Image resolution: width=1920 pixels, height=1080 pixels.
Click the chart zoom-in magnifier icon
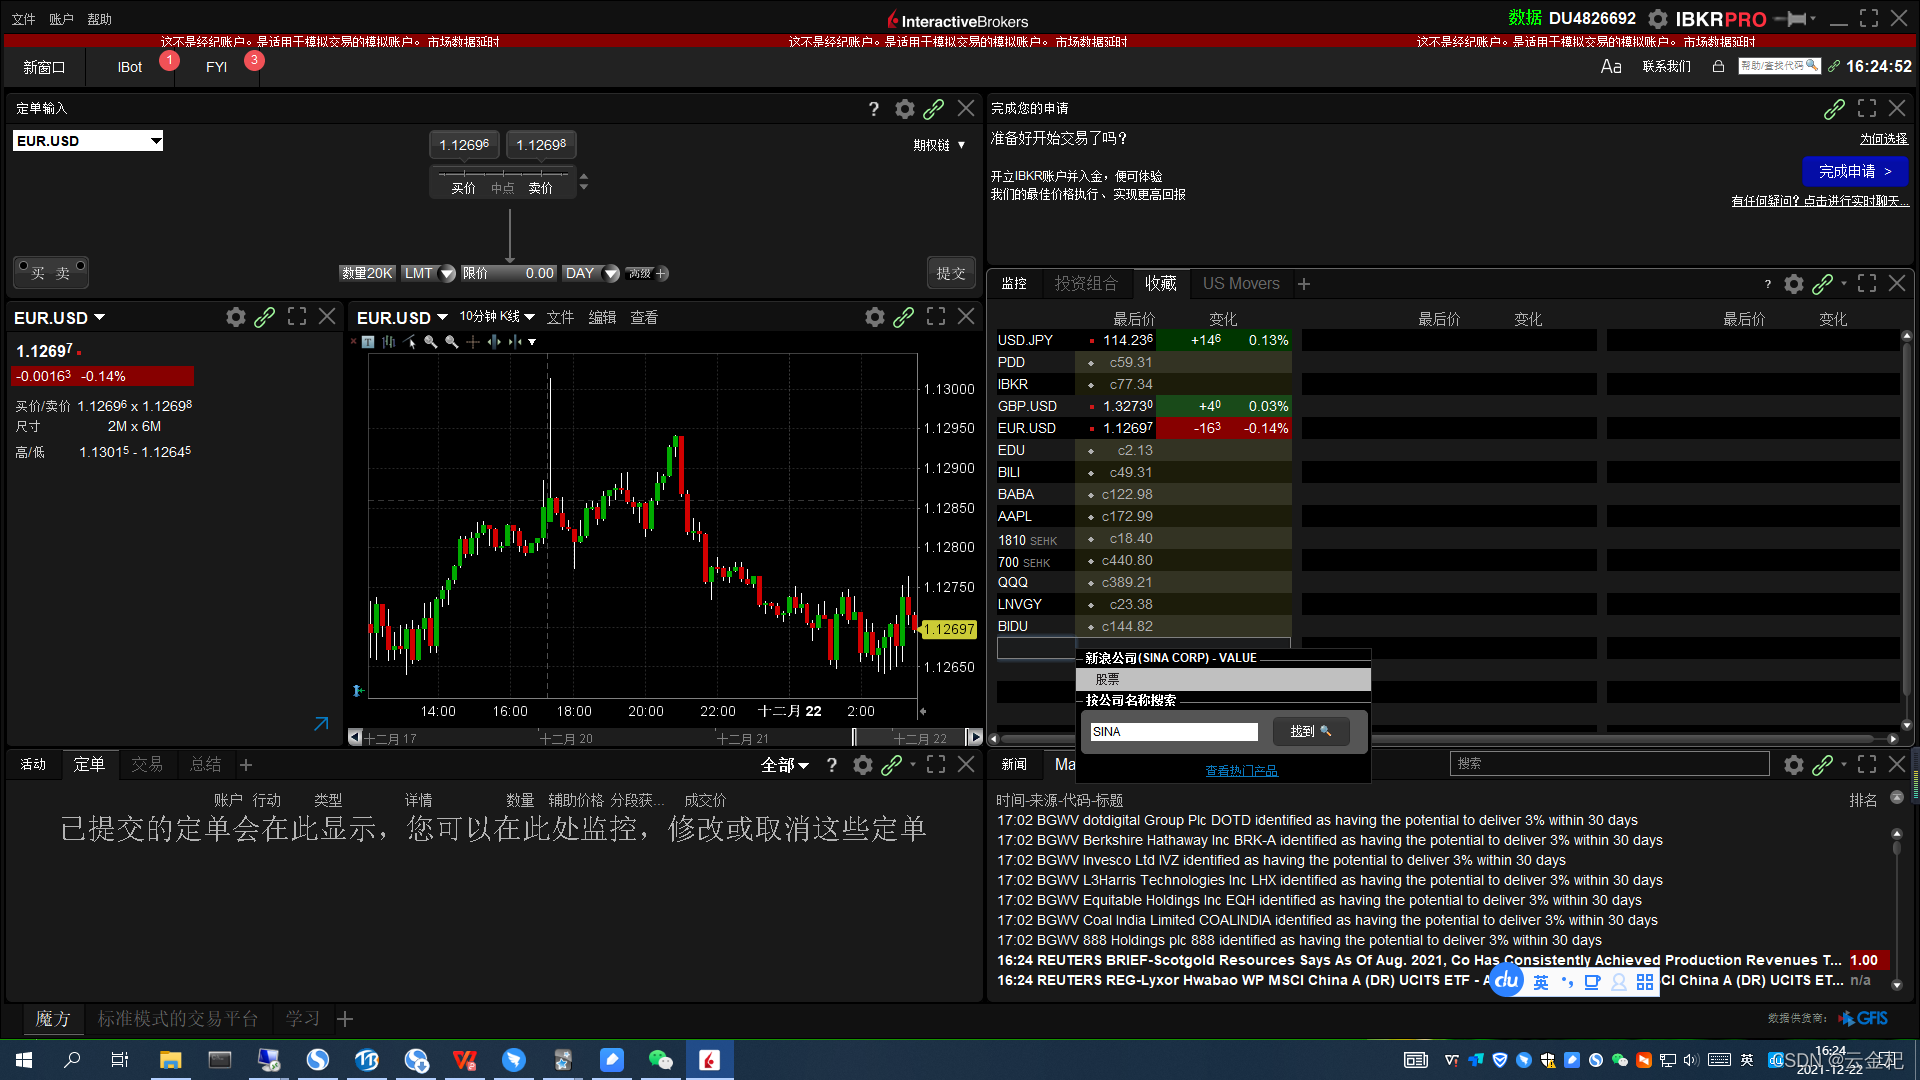click(x=431, y=342)
